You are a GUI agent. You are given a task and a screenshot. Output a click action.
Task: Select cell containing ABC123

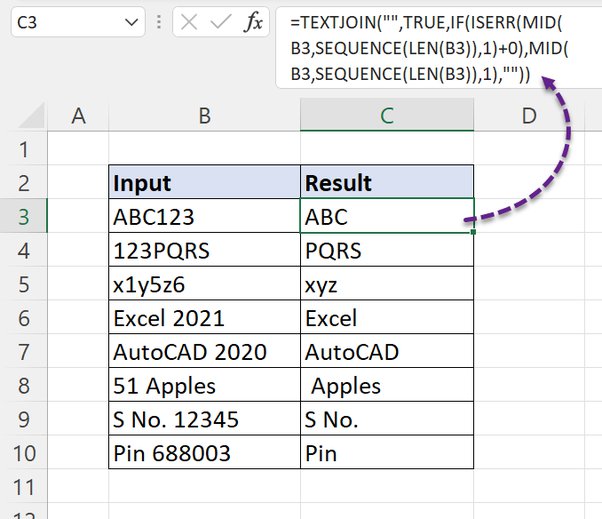[x=205, y=216]
